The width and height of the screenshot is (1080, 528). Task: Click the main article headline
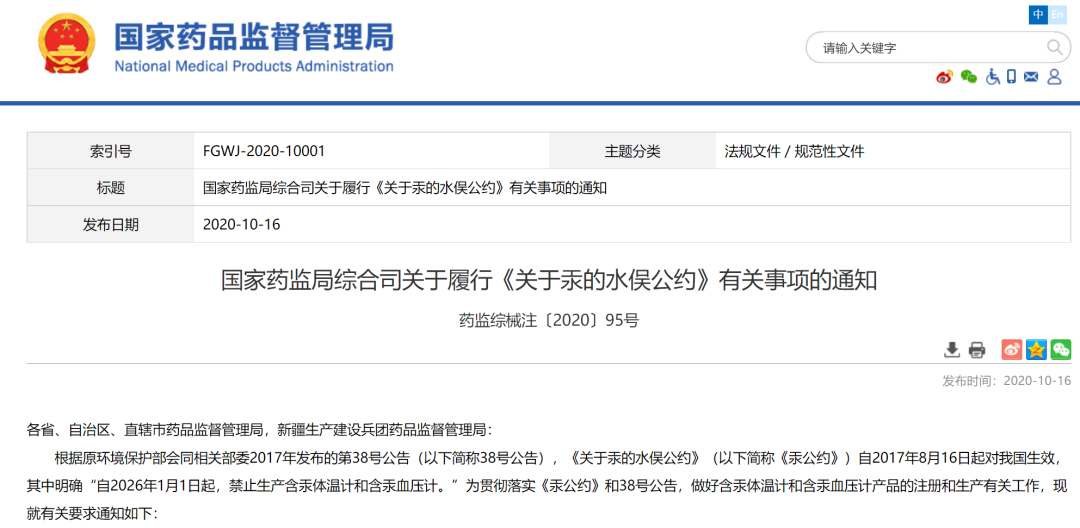click(548, 281)
